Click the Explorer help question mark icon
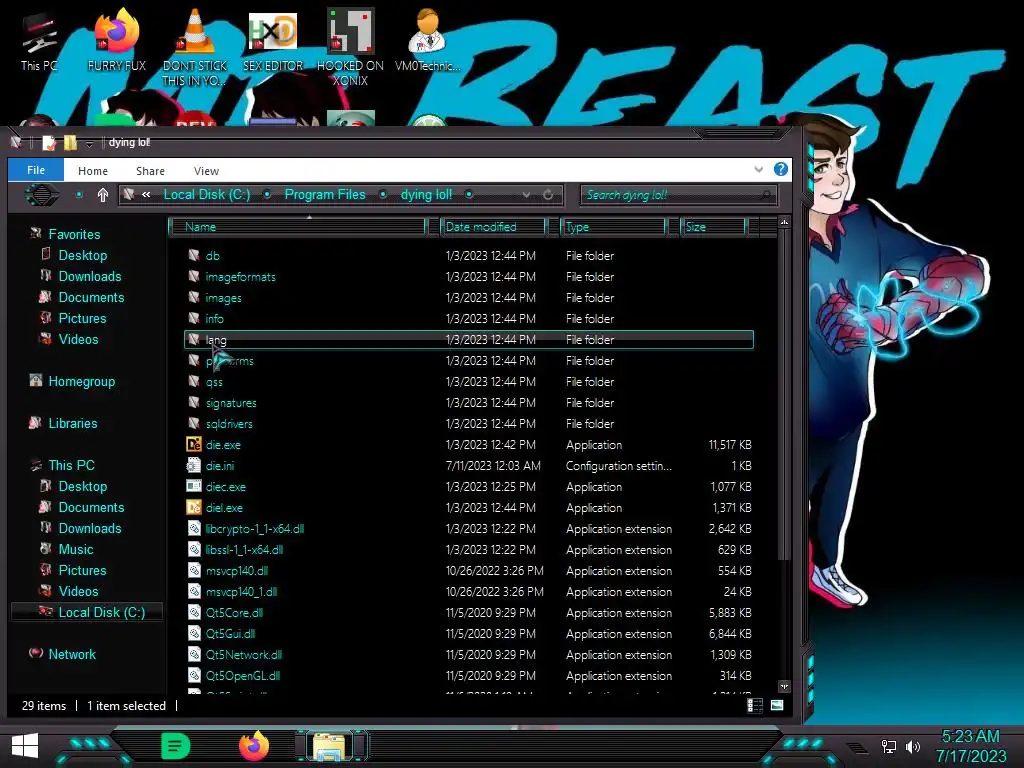1024x768 pixels. coord(780,170)
